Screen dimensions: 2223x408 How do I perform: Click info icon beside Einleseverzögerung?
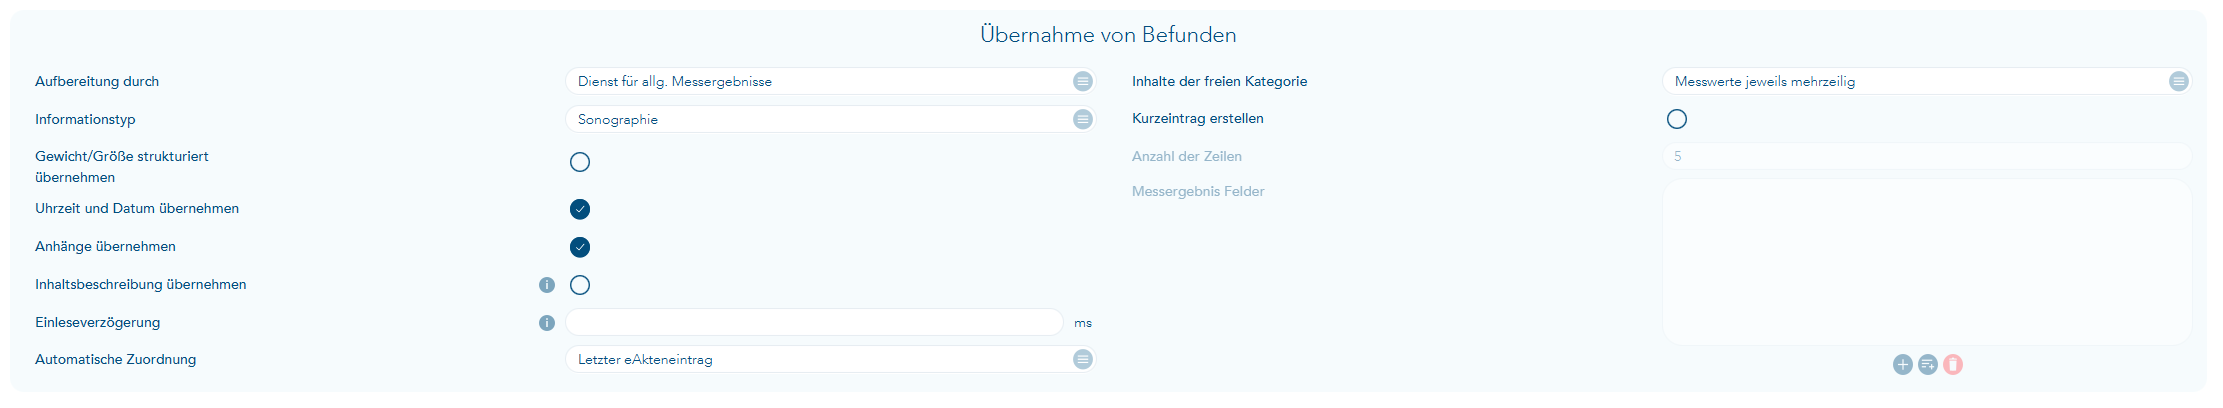547,323
